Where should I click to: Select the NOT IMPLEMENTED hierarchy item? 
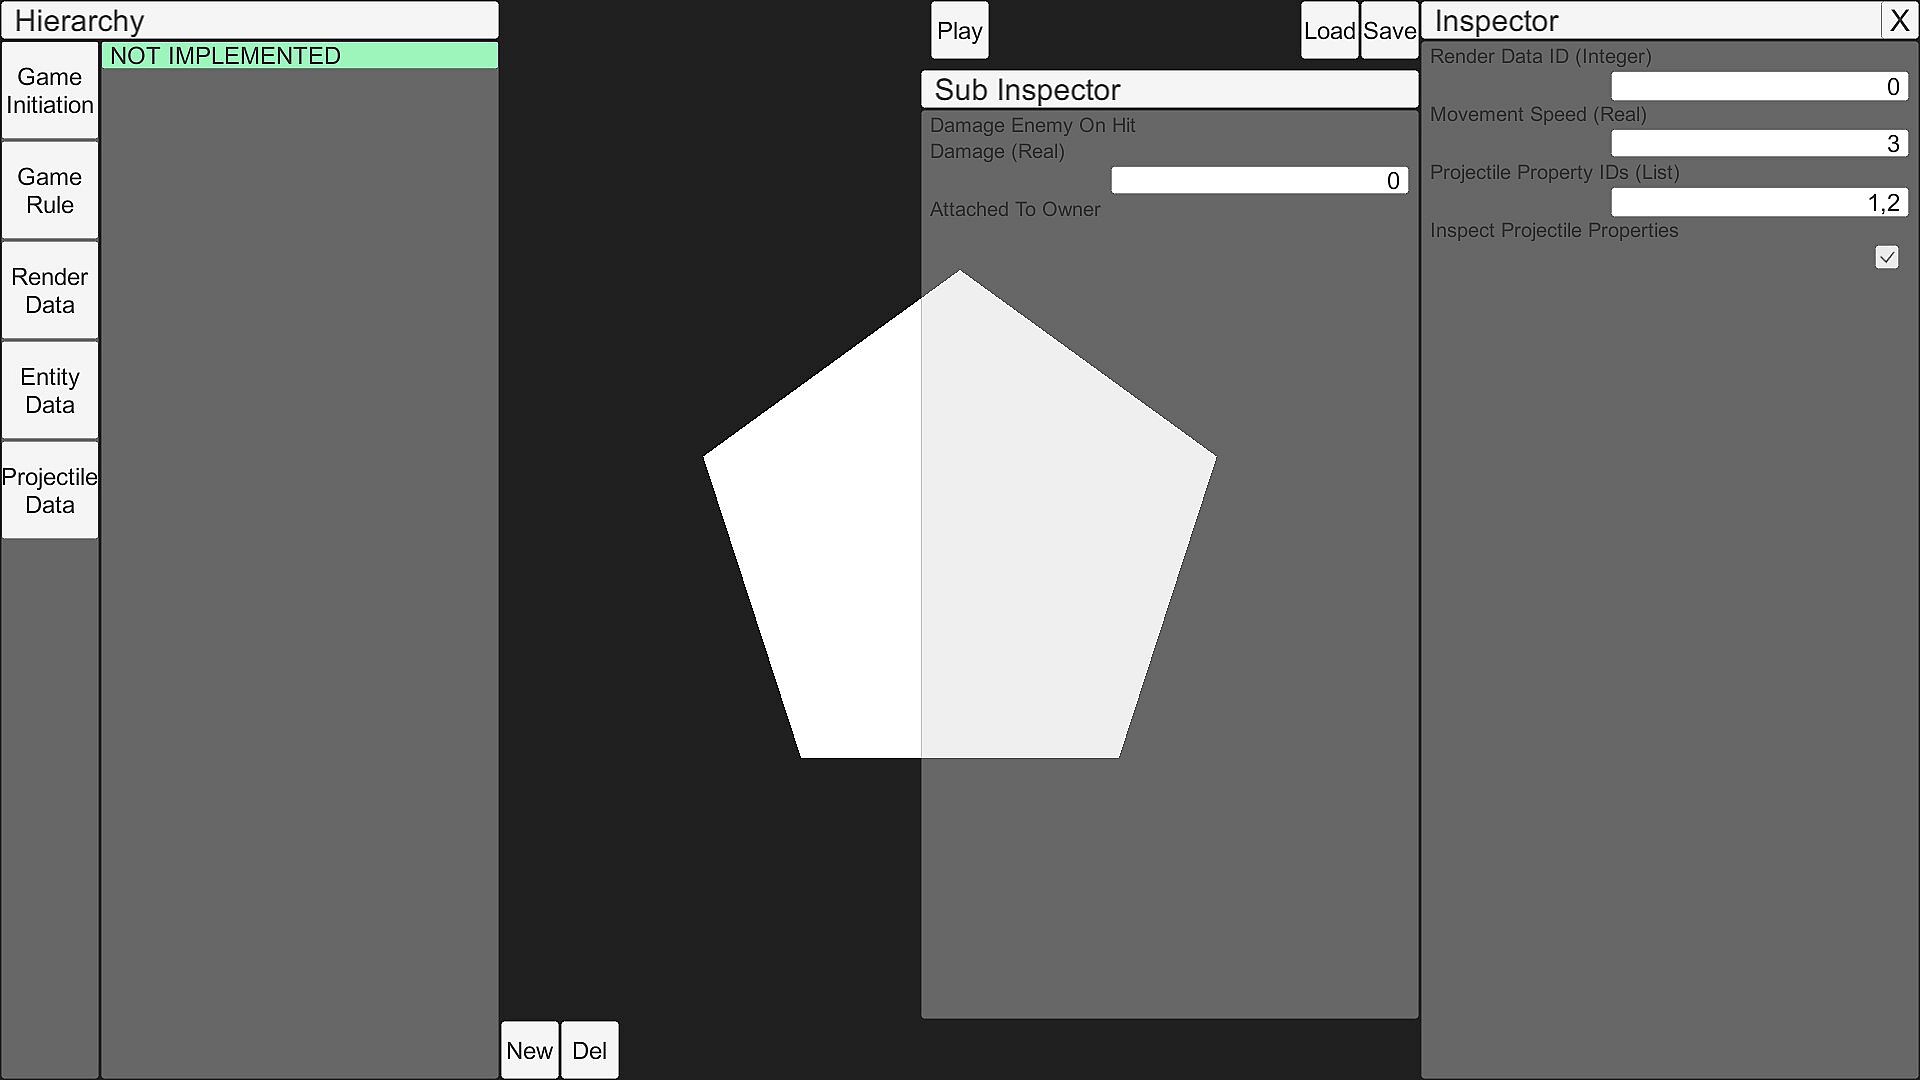click(299, 56)
